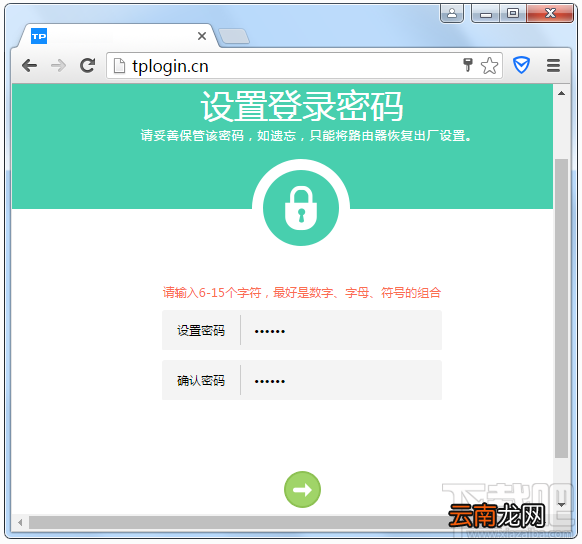The width and height of the screenshot is (582, 544).
Task: Click the heading 设置登录密码
Action: 301,106
